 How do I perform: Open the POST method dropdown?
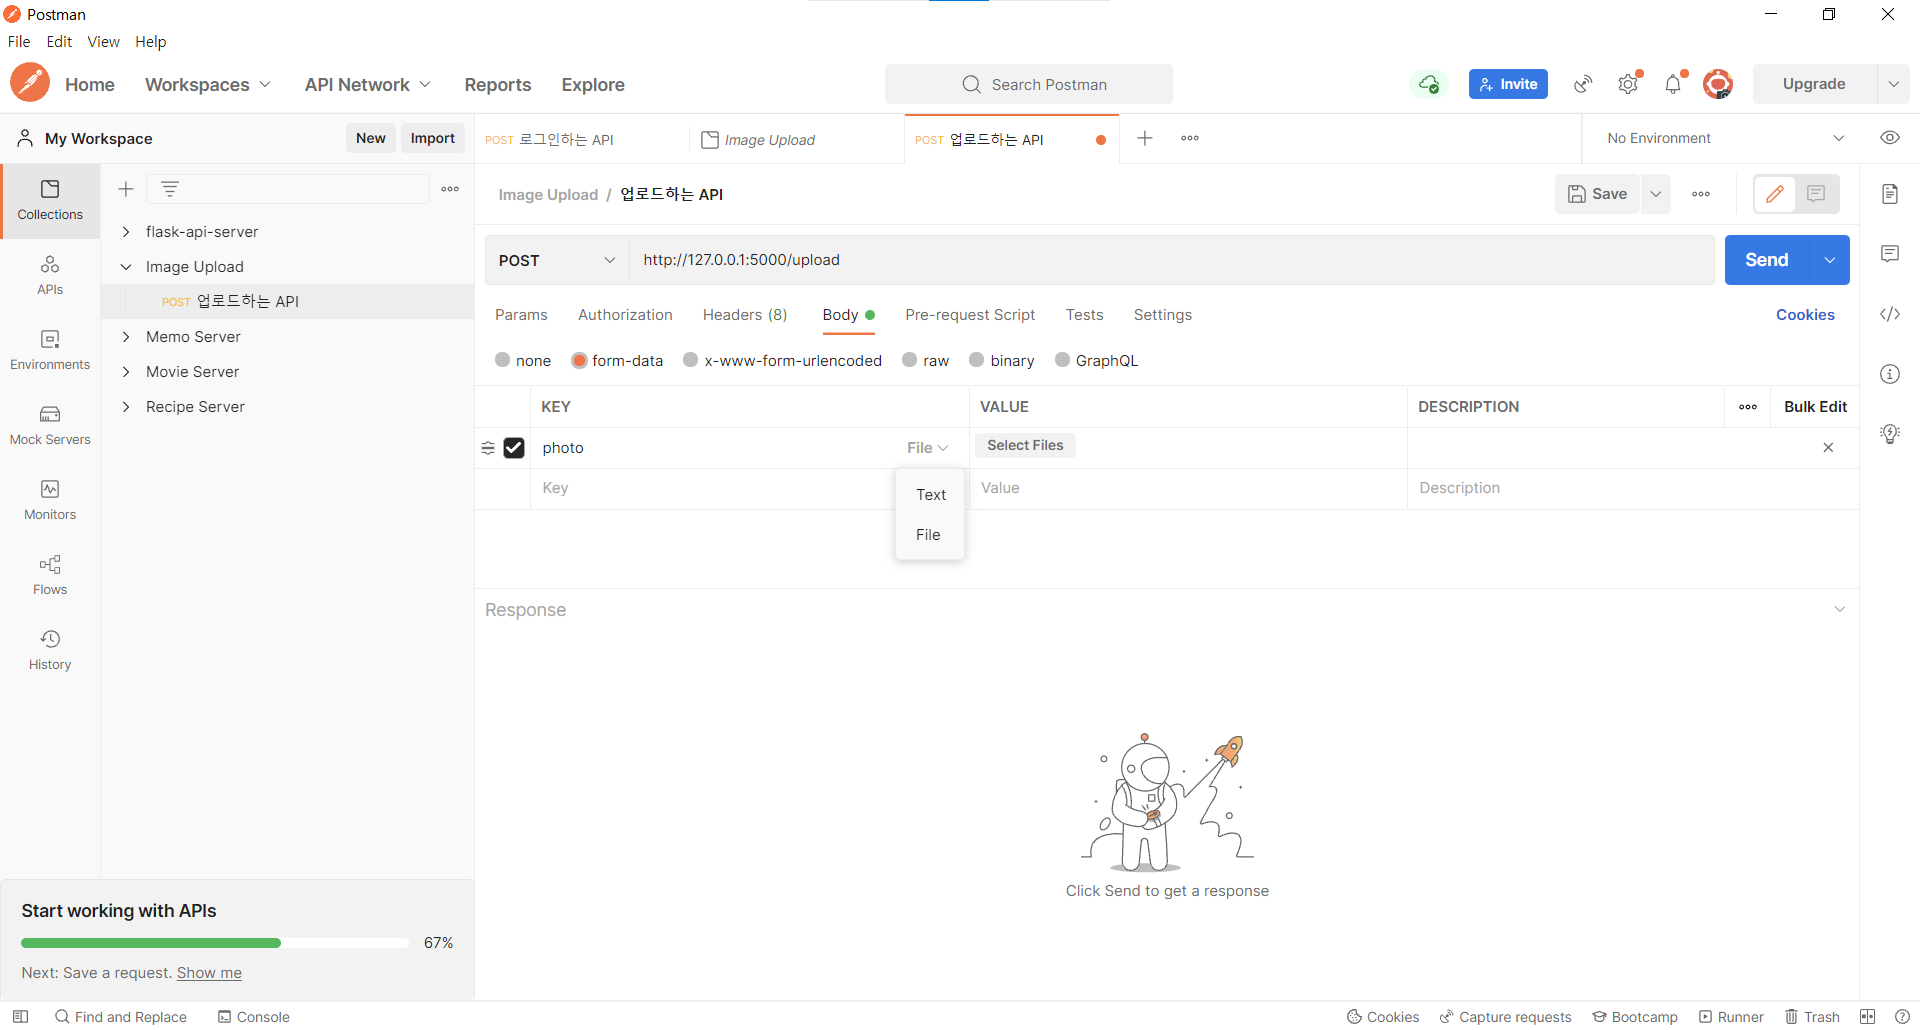[x=557, y=260]
